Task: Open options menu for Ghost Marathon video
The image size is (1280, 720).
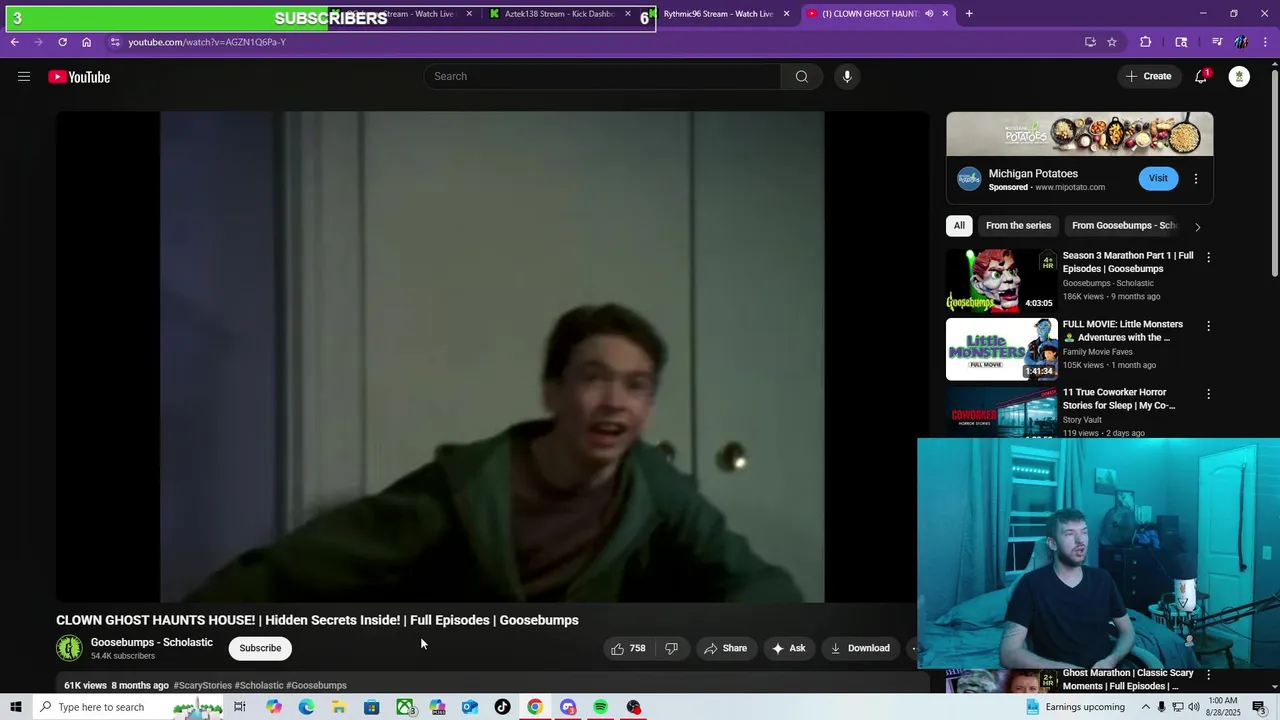Action: (x=1208, y=675)
